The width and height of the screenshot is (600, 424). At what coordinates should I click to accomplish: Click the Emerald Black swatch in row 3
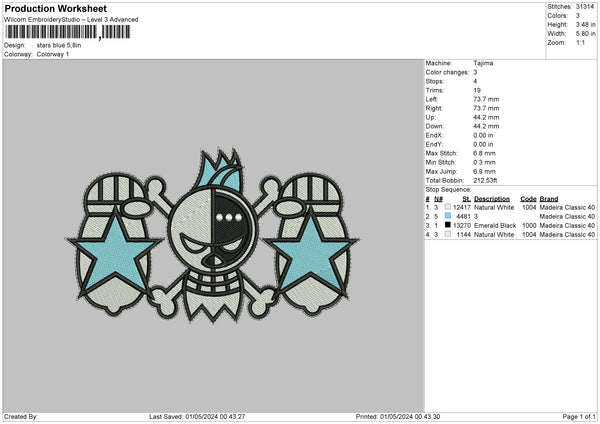click(448, 225)
